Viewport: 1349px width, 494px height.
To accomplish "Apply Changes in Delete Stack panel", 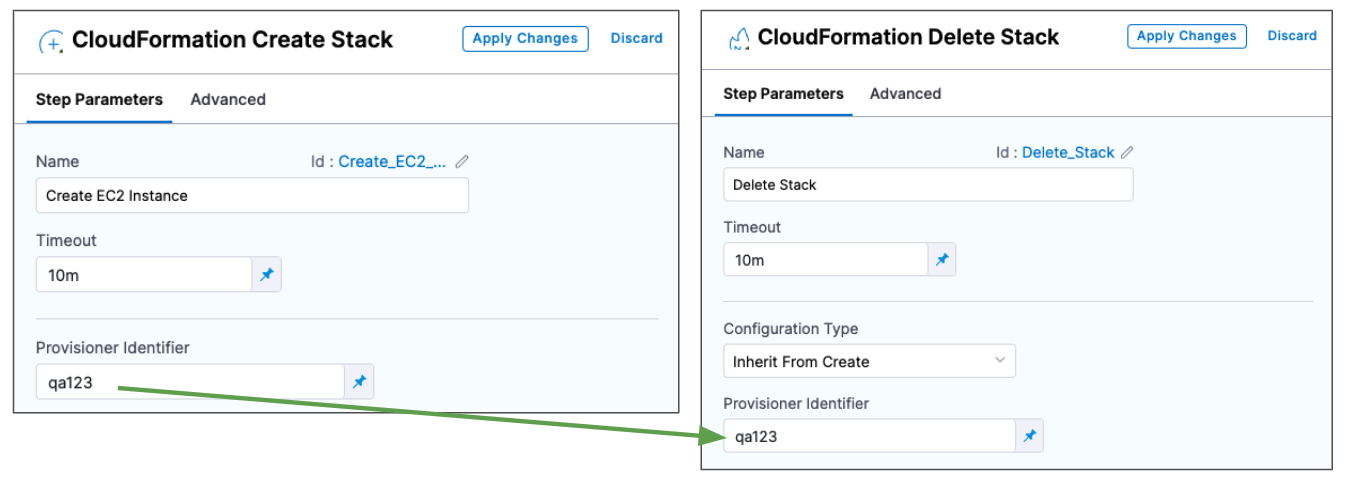I will [x=1186, y=36].
